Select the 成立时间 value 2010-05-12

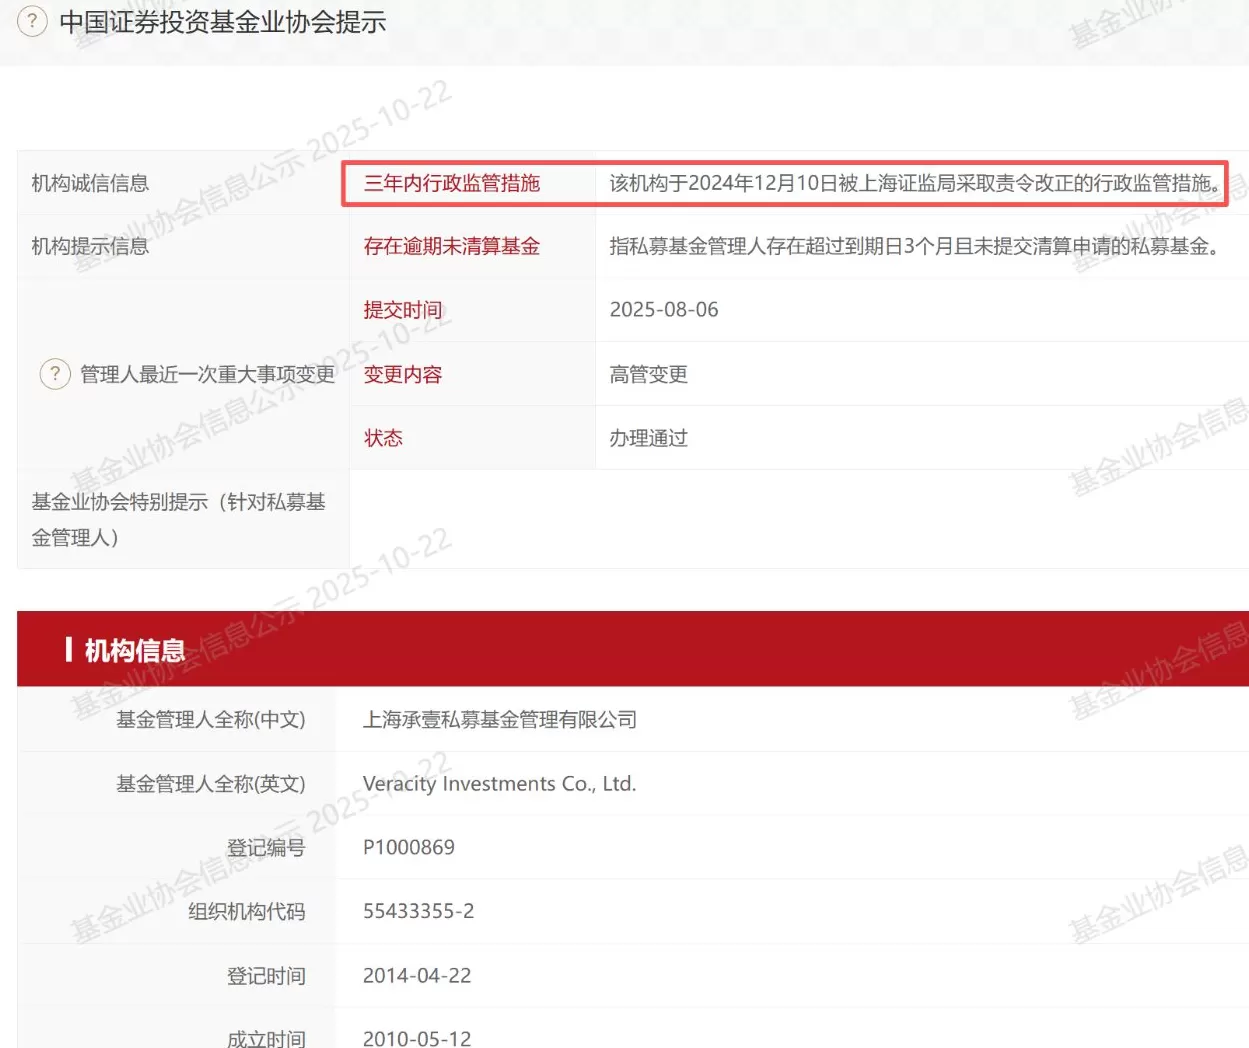coord(417,1038)
